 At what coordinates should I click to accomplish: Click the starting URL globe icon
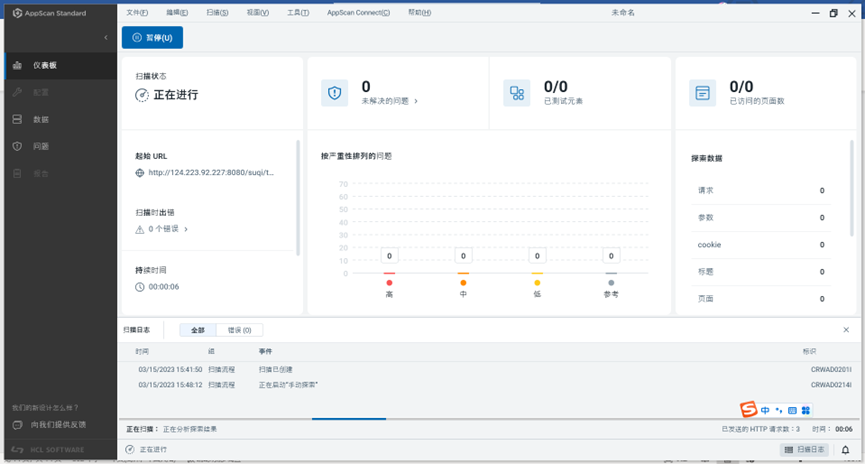pyautogui.click(x=140, y=173)
